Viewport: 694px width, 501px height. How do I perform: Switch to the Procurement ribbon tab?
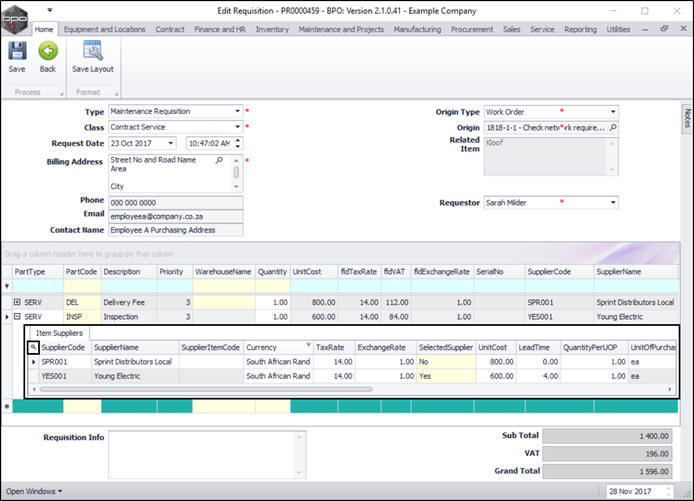(x=472, y=30)
